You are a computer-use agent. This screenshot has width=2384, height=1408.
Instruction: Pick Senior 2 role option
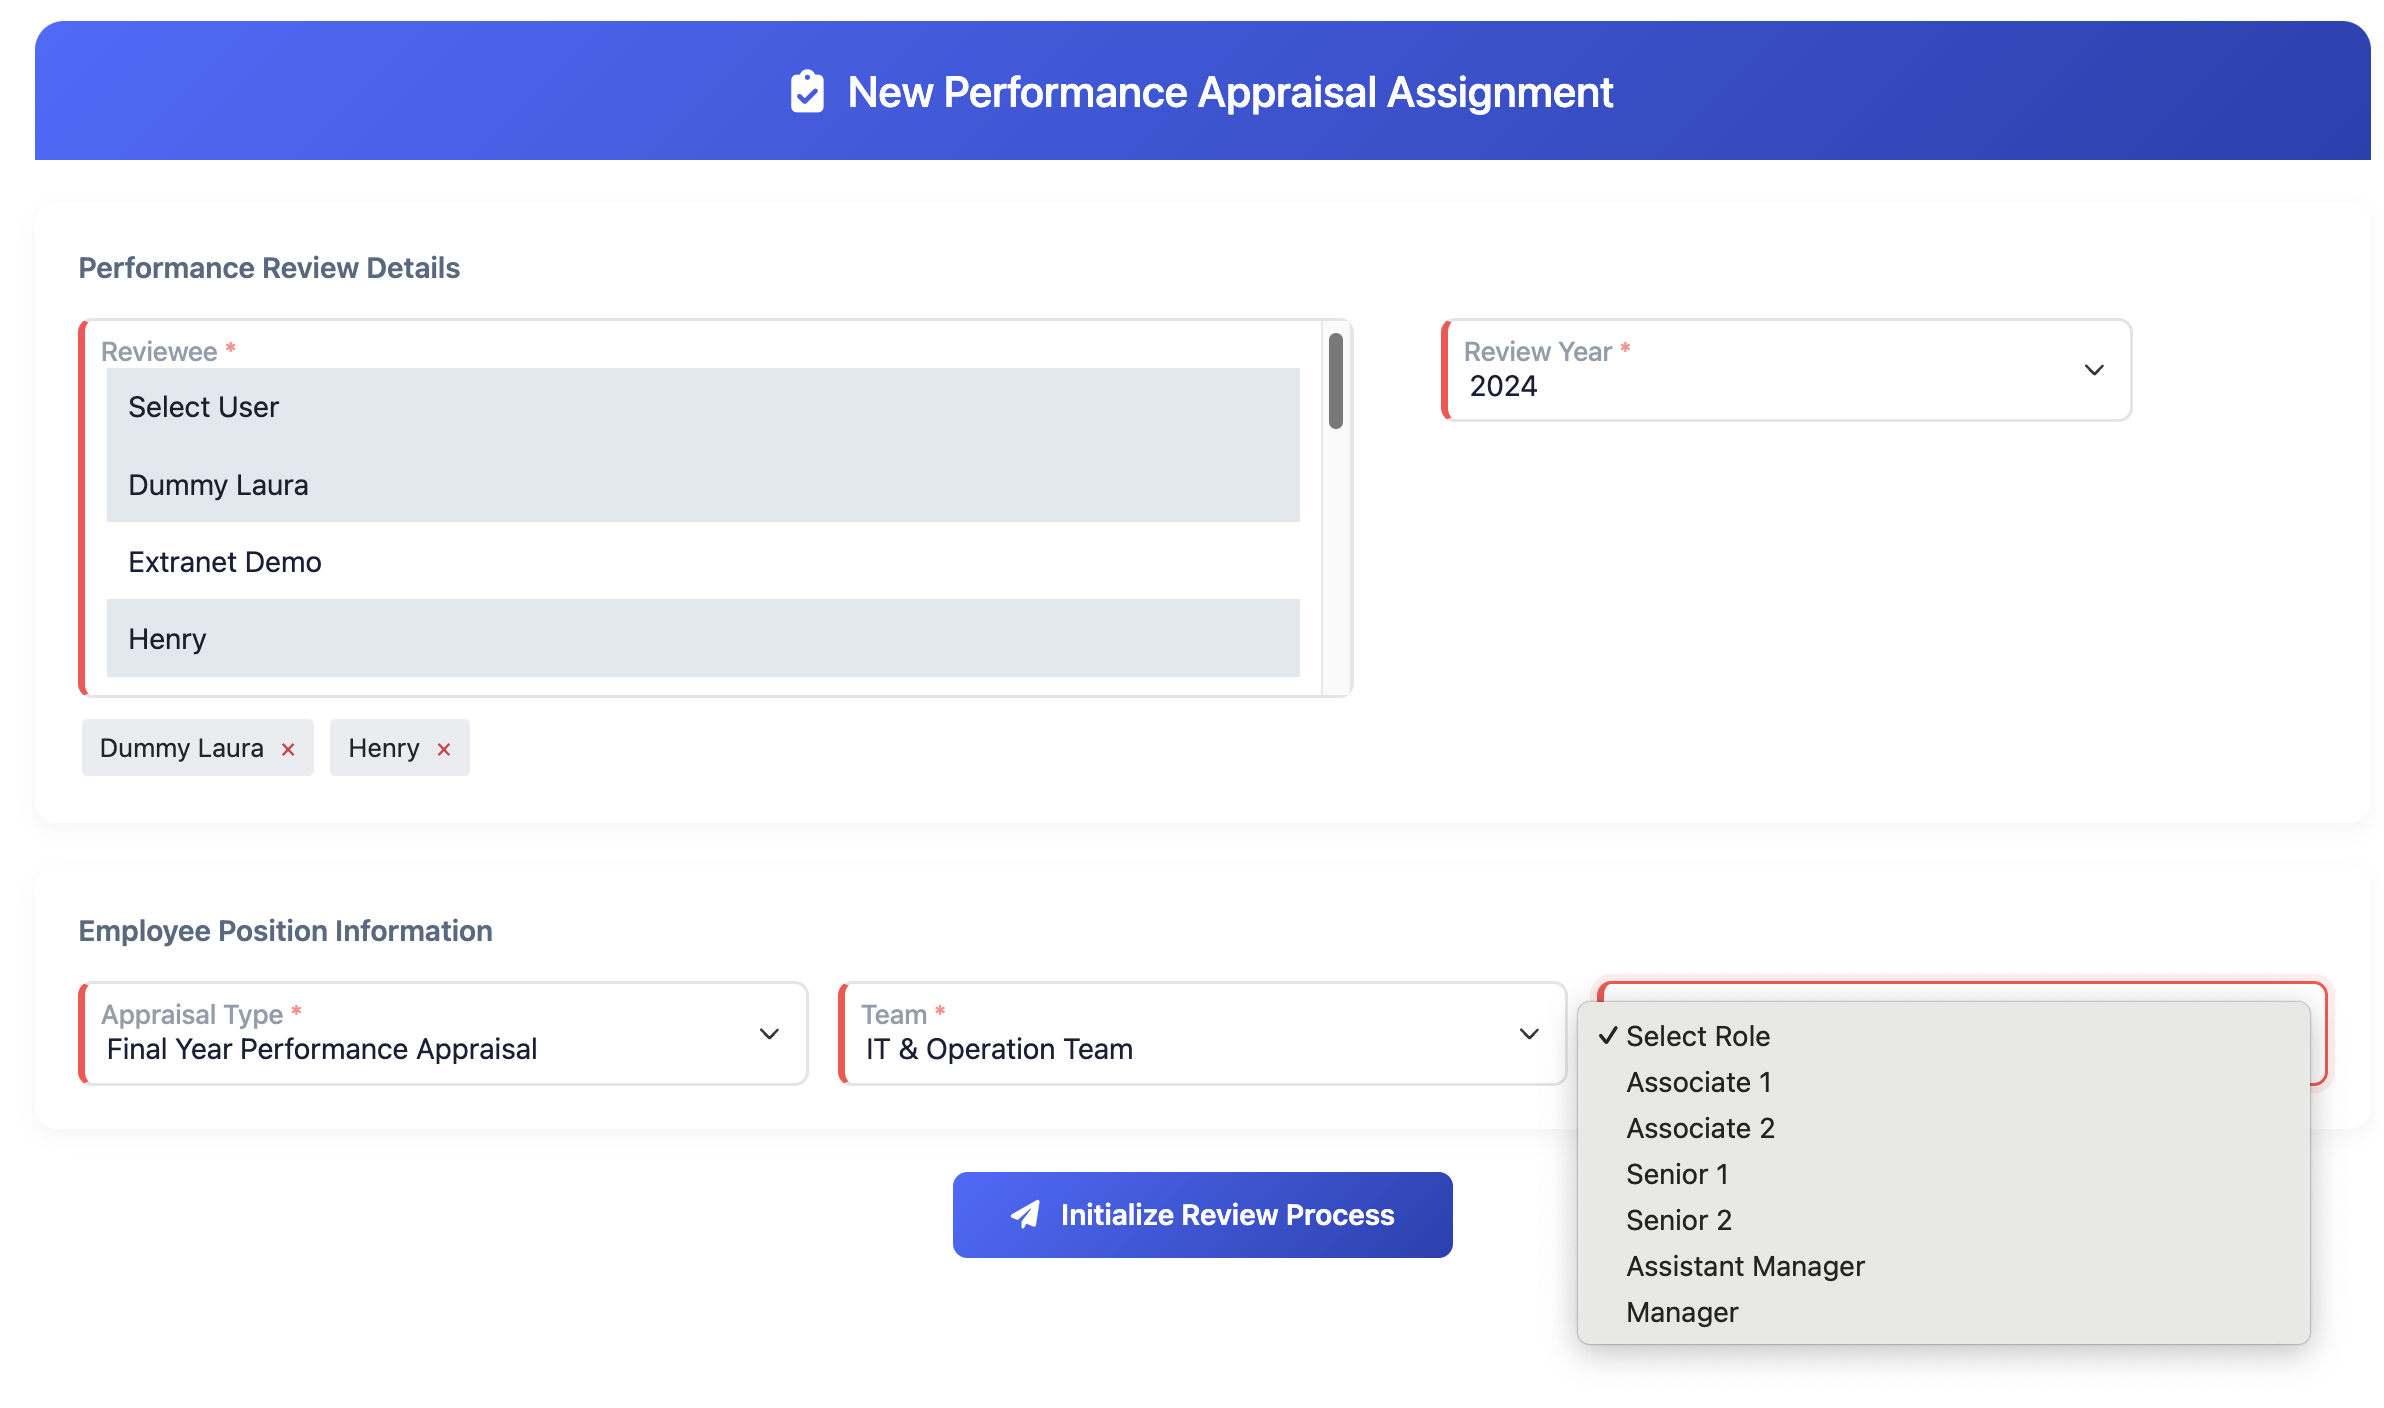point(1678,1220)
